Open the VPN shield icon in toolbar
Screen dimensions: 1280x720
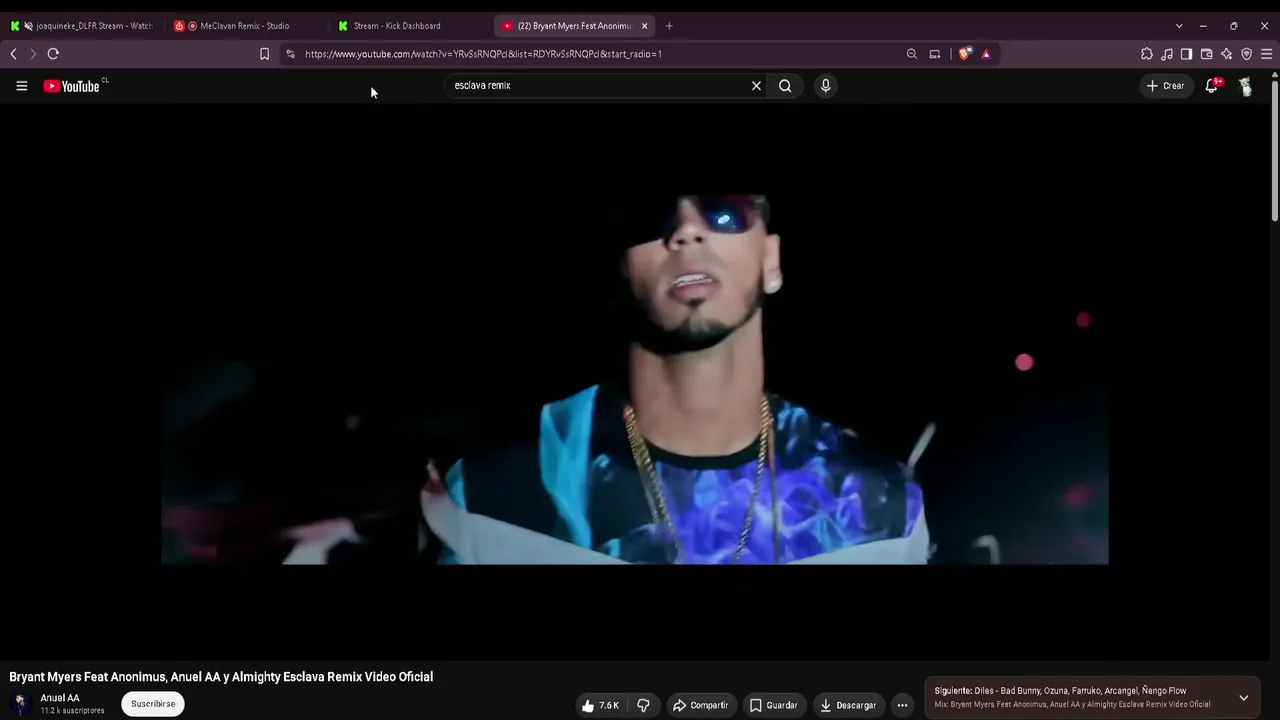point(1246,54)
